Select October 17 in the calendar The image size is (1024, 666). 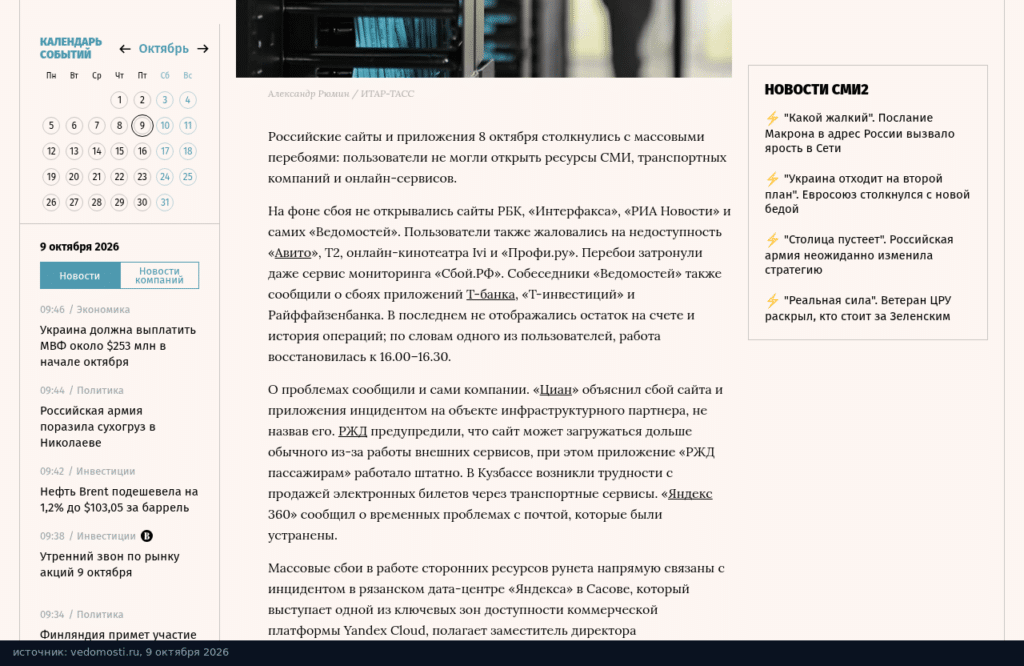pyautogui.click(x=165, y=151)
